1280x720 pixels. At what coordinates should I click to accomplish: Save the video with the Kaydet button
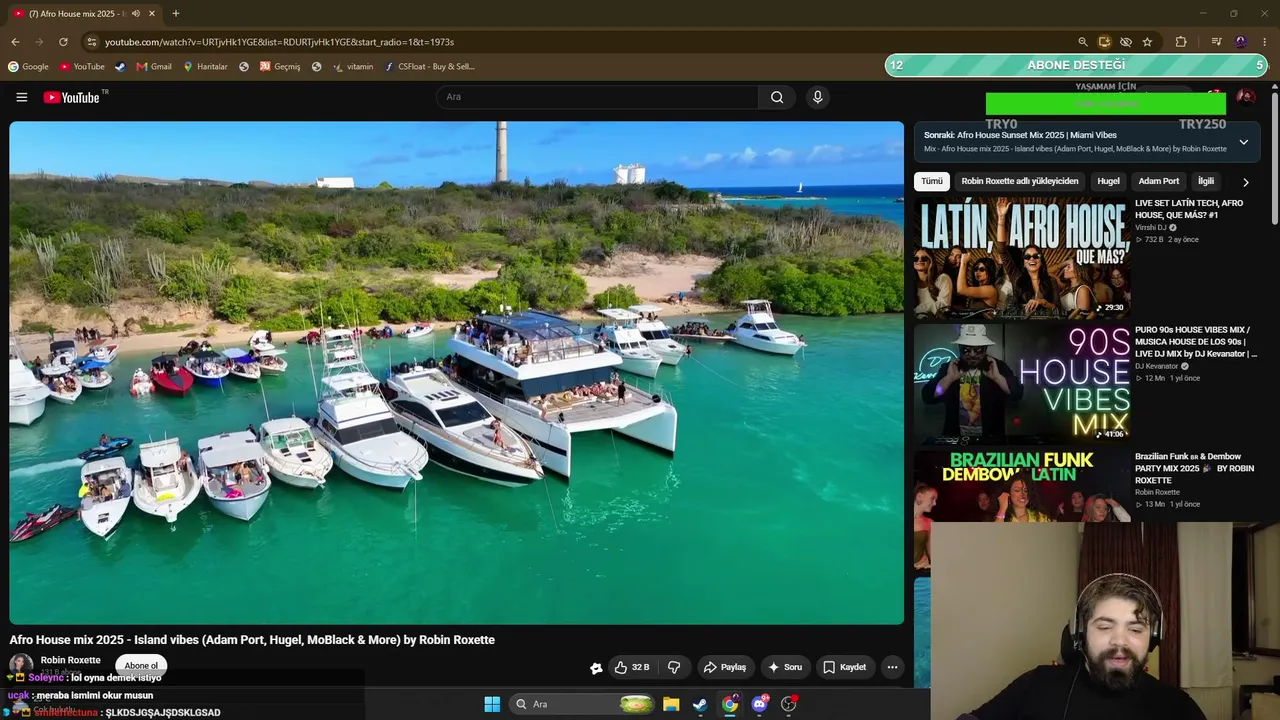pos(844,667)
